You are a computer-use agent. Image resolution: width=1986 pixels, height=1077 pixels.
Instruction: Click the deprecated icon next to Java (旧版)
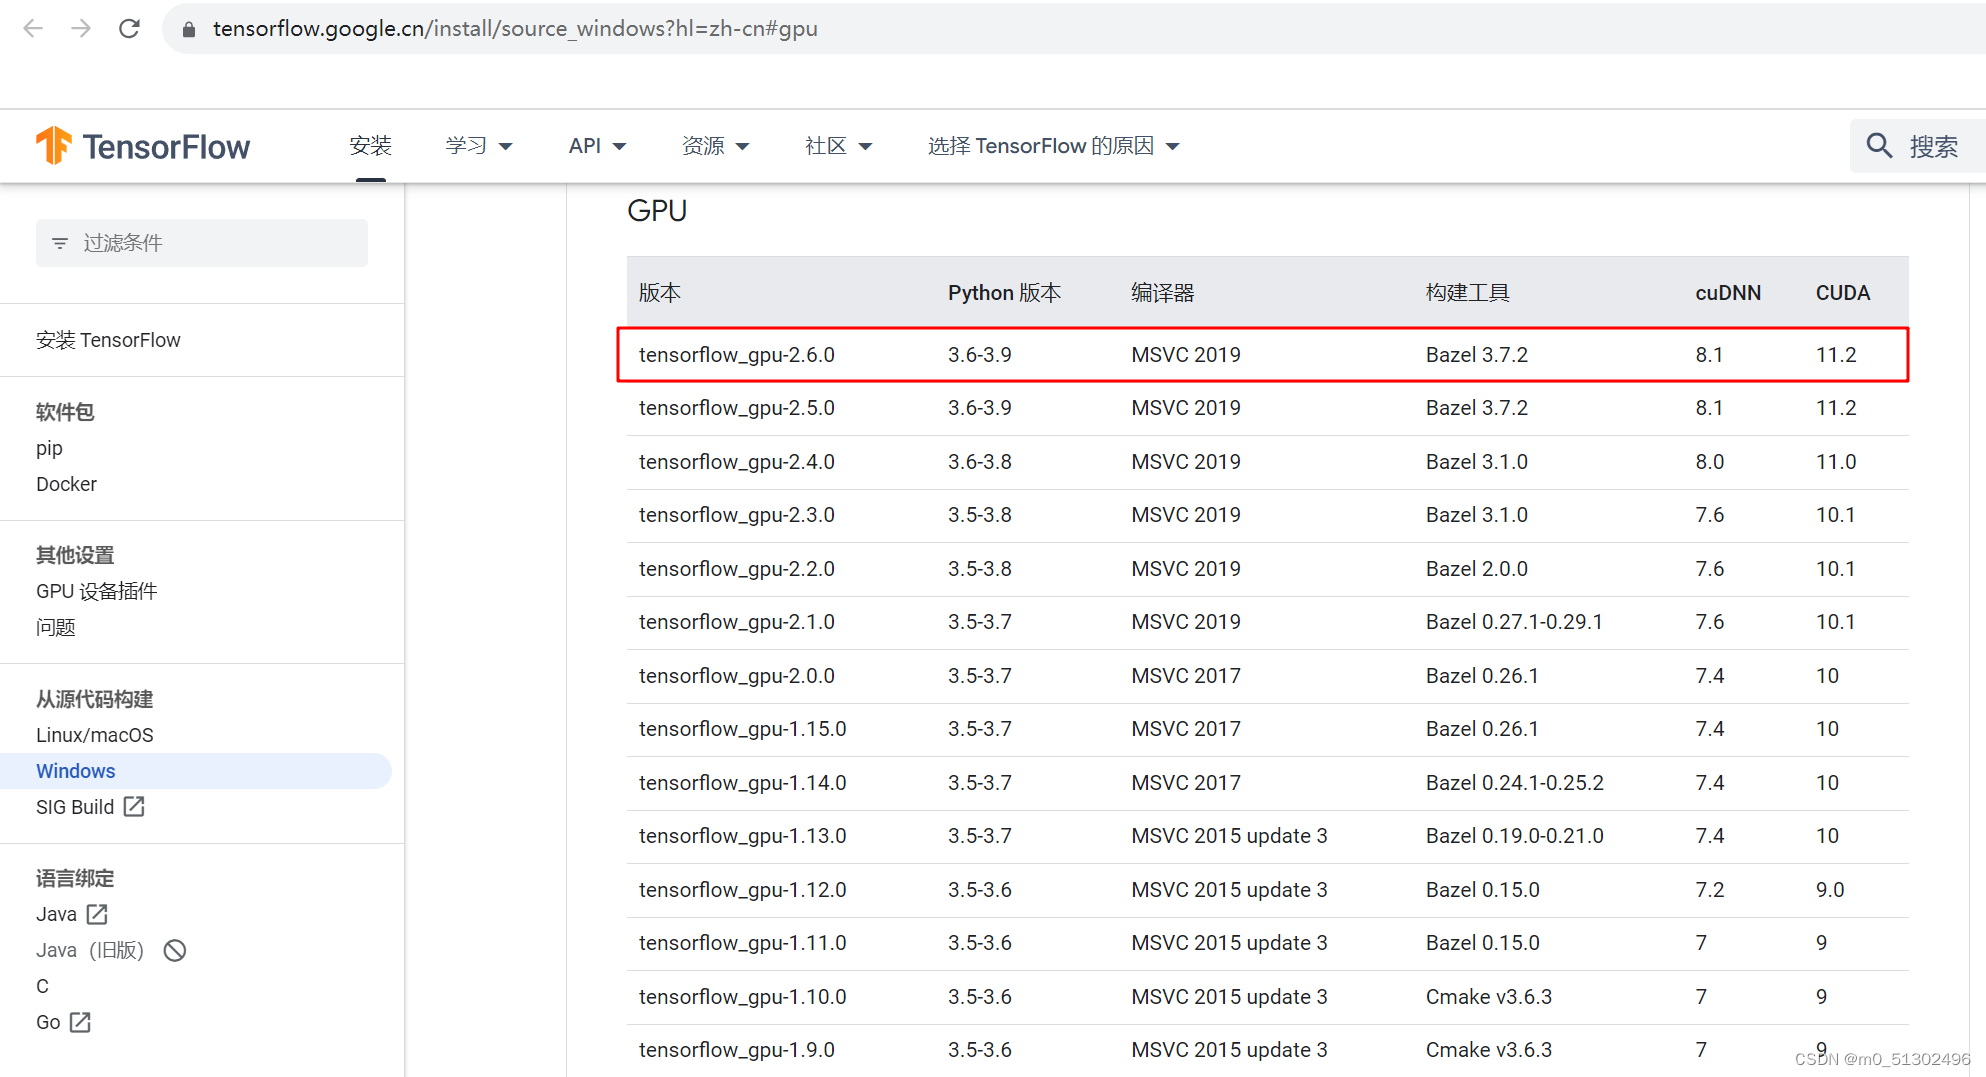(175, 950)
